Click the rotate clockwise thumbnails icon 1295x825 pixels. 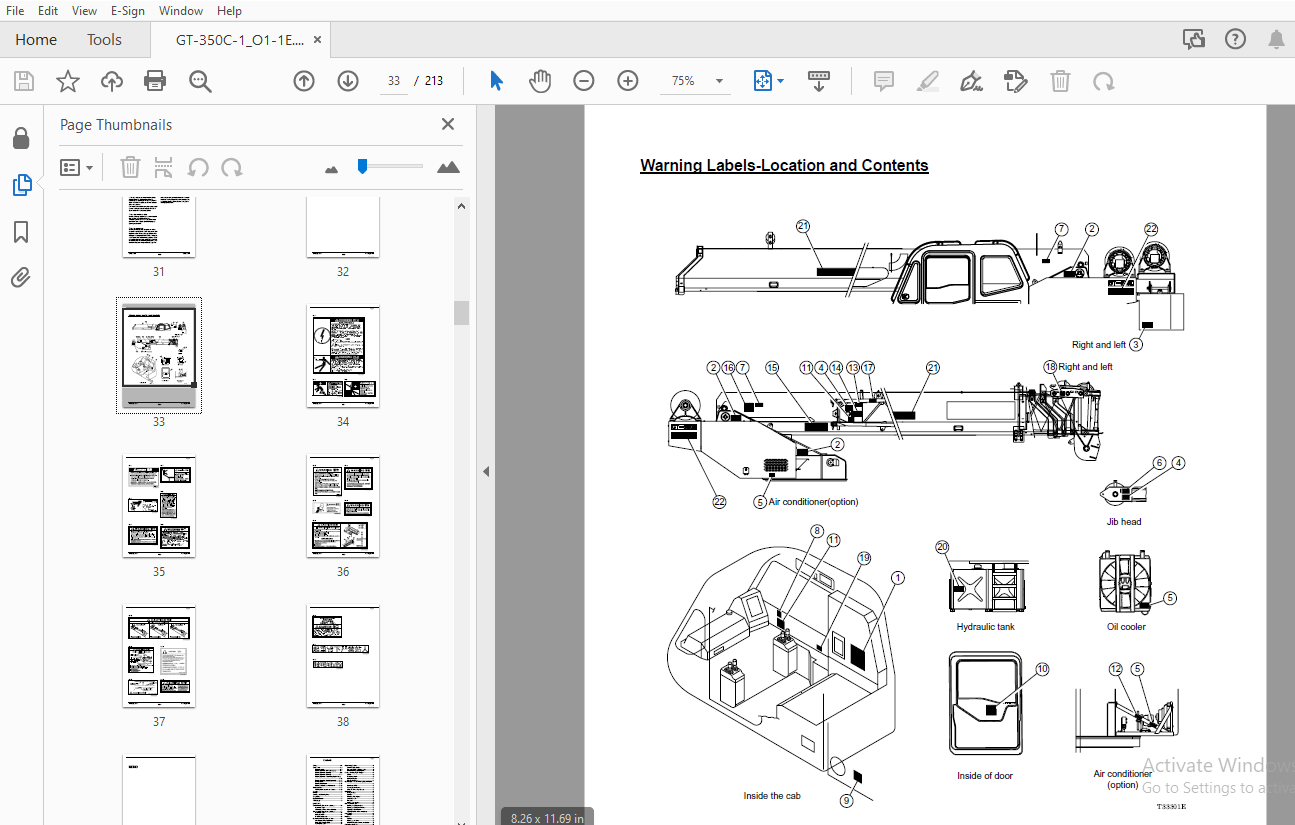pos(232,167)
